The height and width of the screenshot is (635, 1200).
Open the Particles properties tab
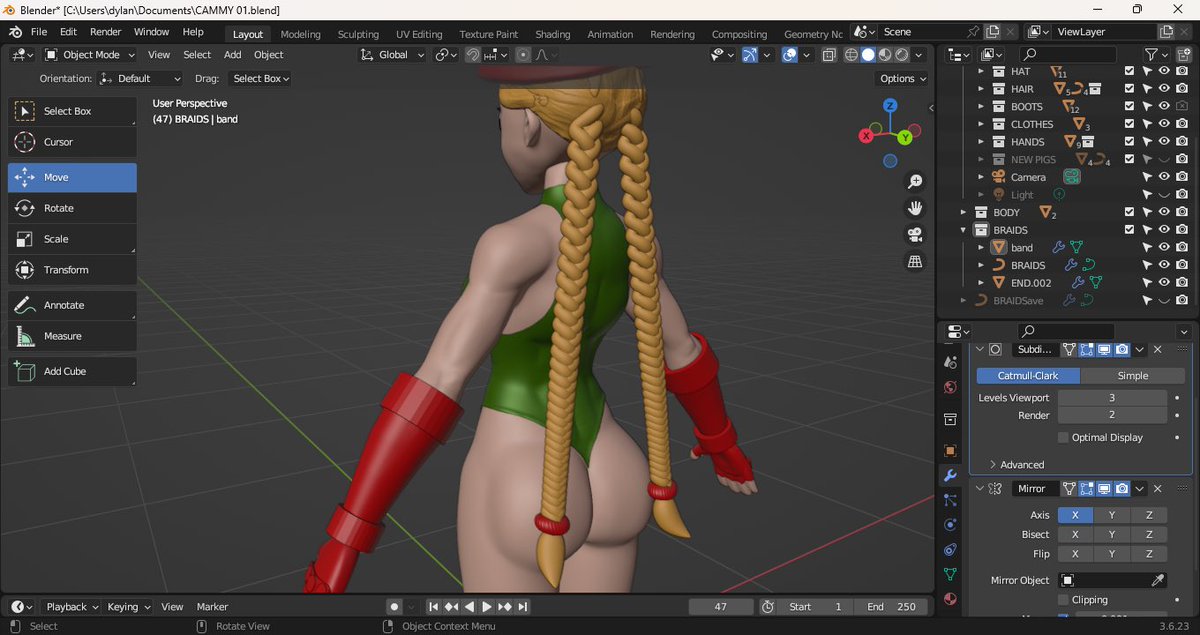tap(950, 500)
